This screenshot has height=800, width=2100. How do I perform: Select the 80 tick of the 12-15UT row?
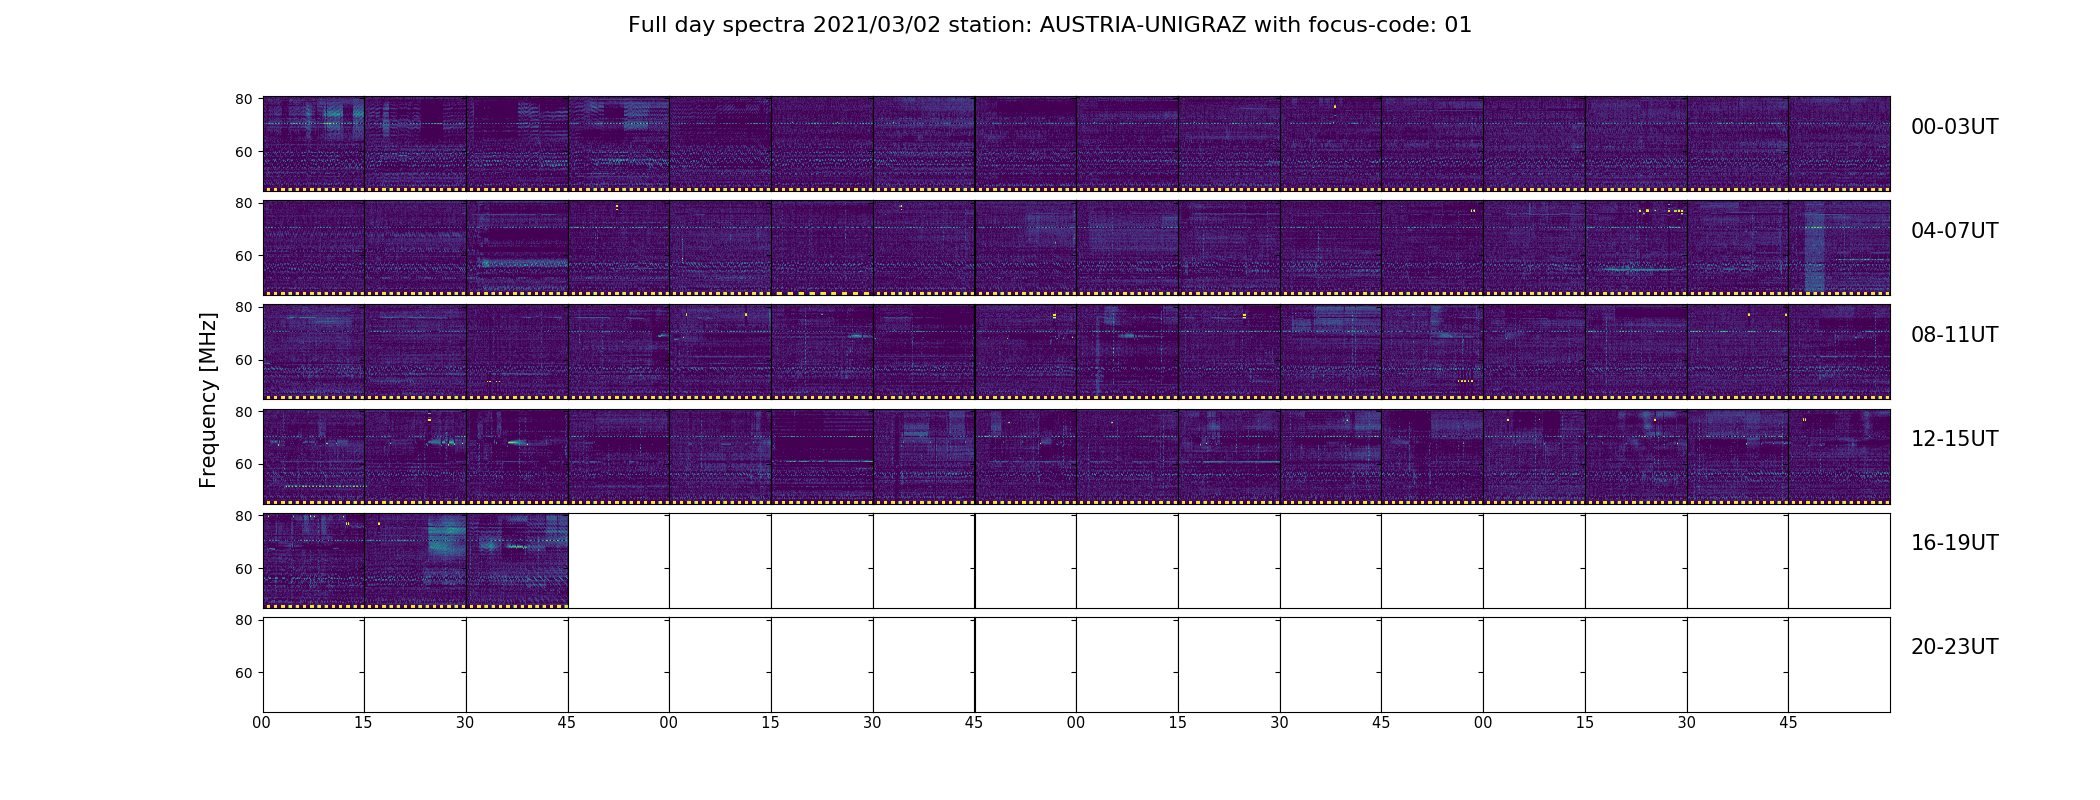click(243, 412)
